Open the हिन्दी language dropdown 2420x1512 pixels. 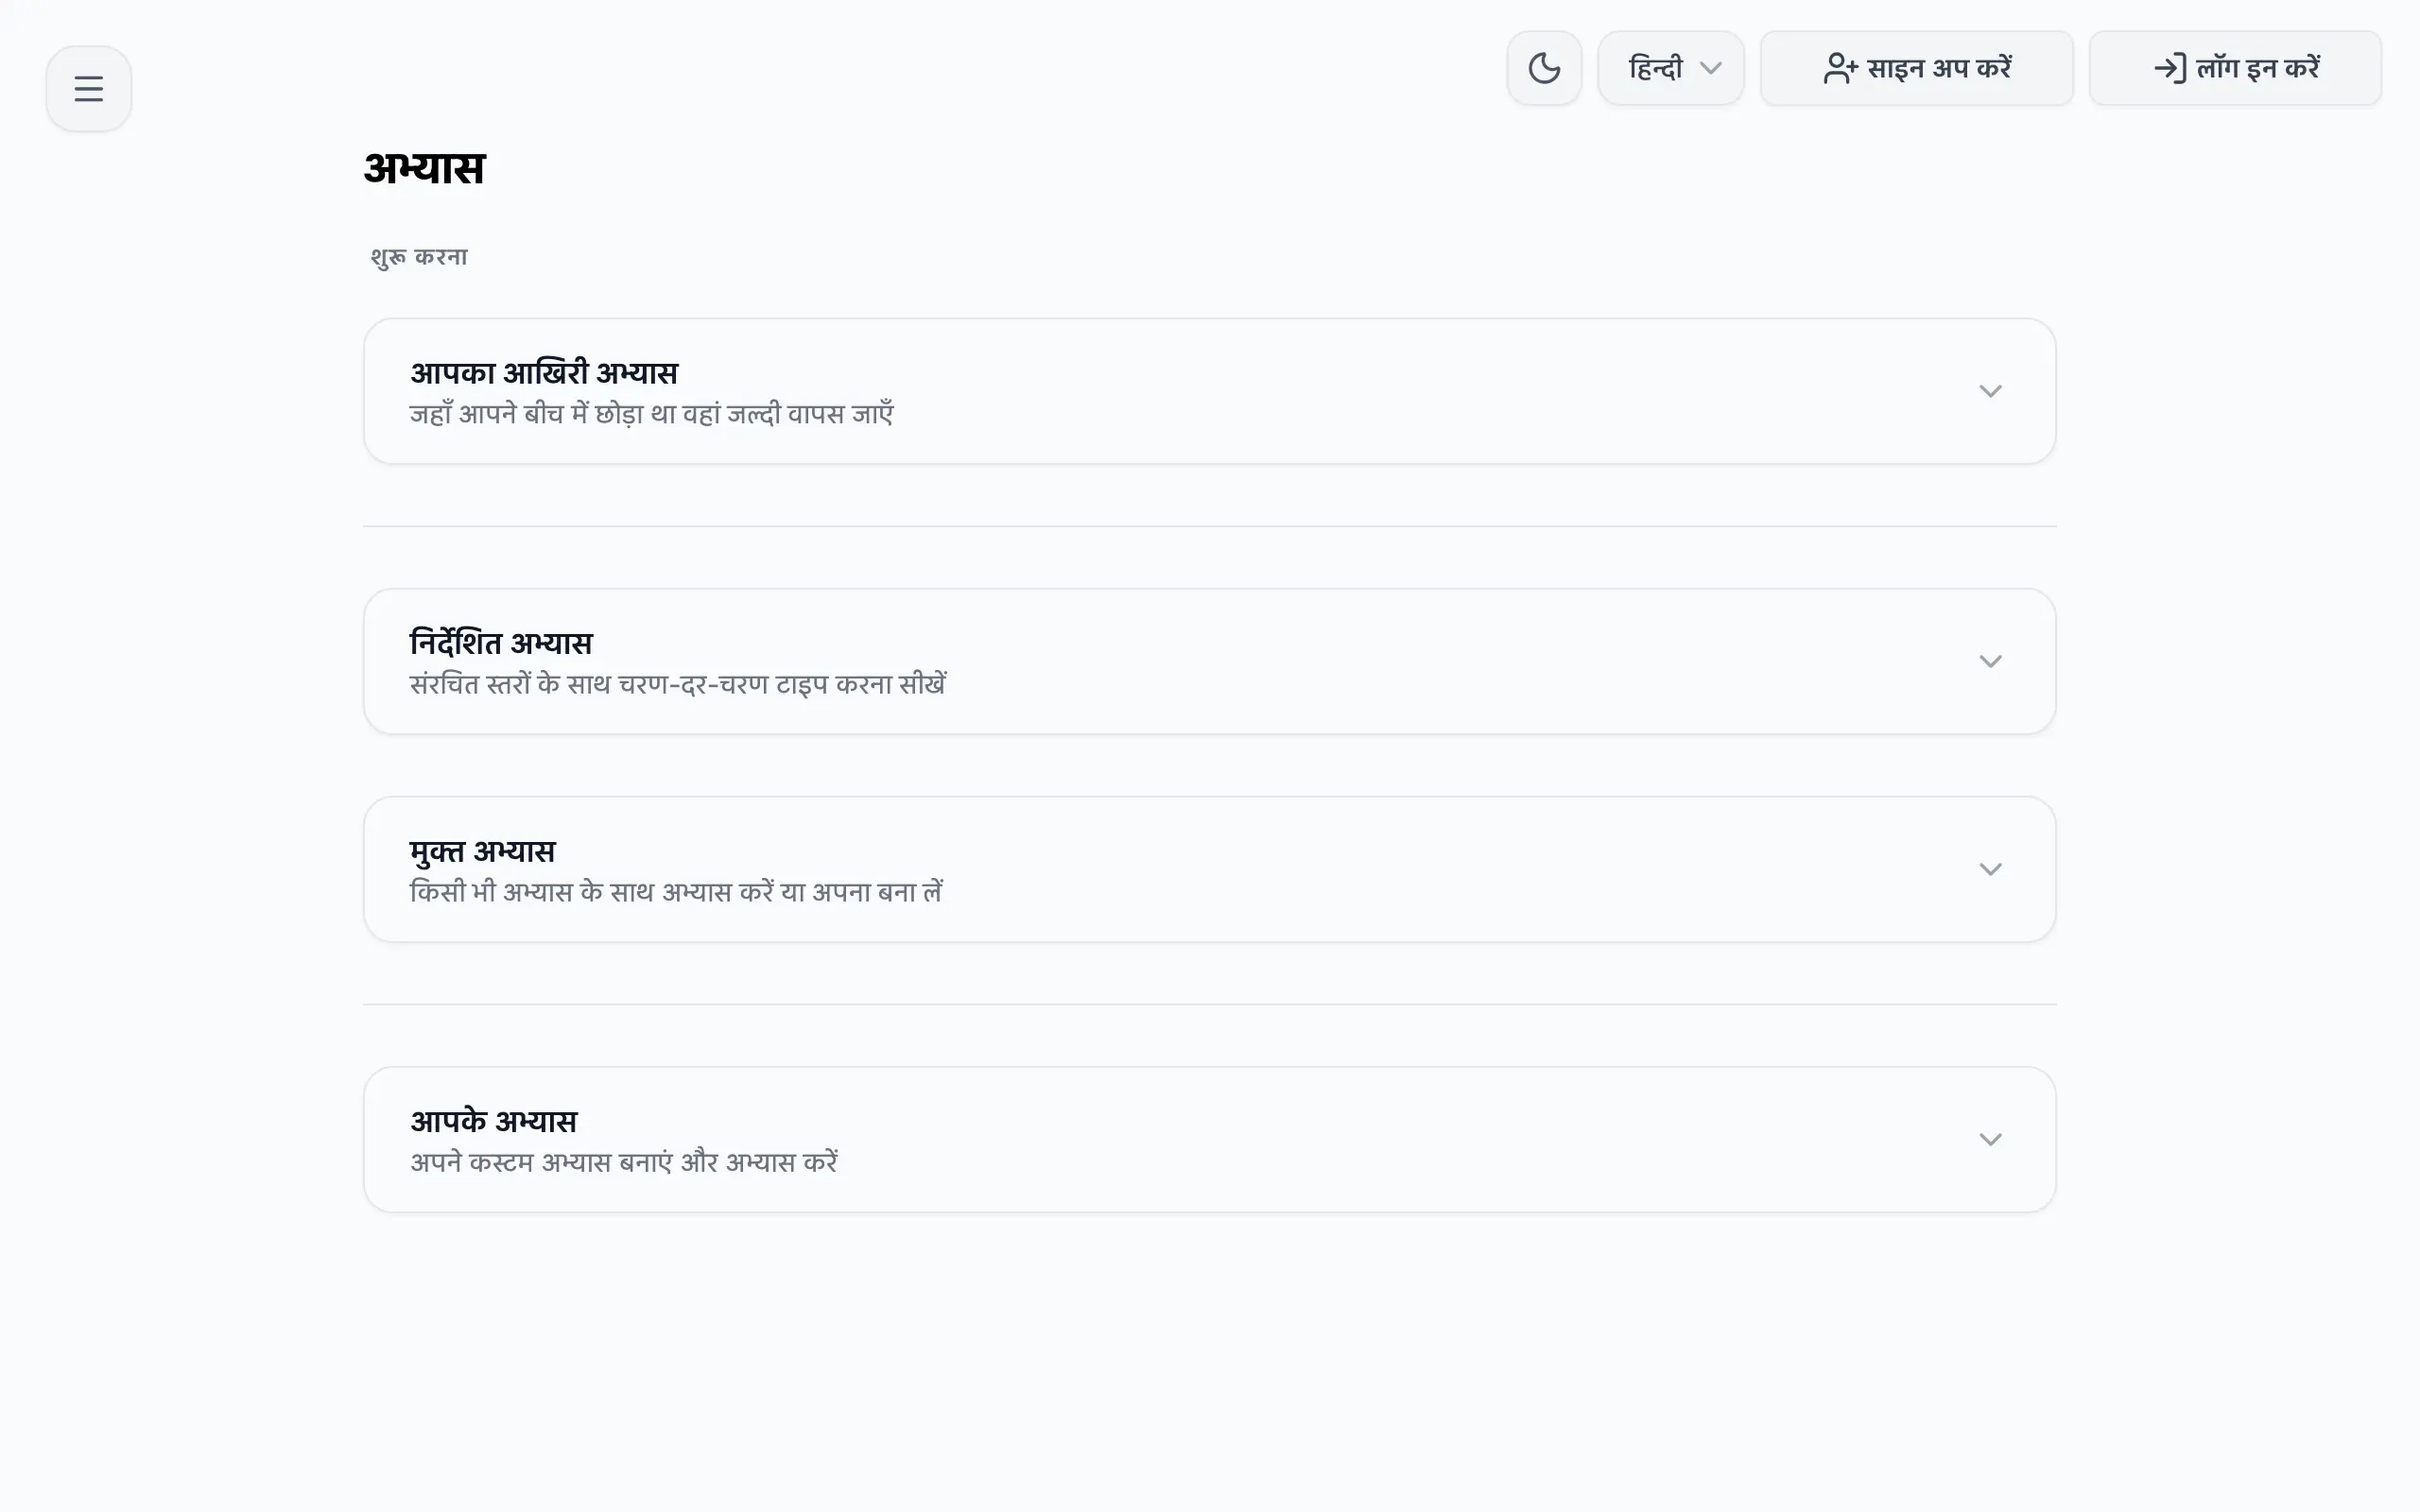1670,68
